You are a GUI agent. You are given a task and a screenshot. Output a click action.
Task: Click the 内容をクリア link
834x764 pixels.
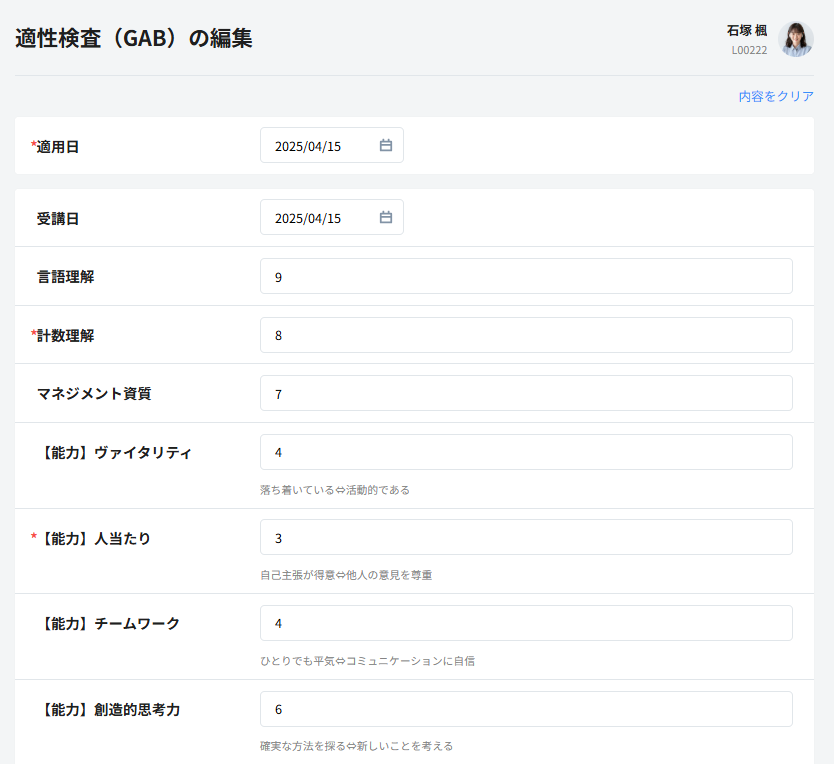(x=776, y=97)
